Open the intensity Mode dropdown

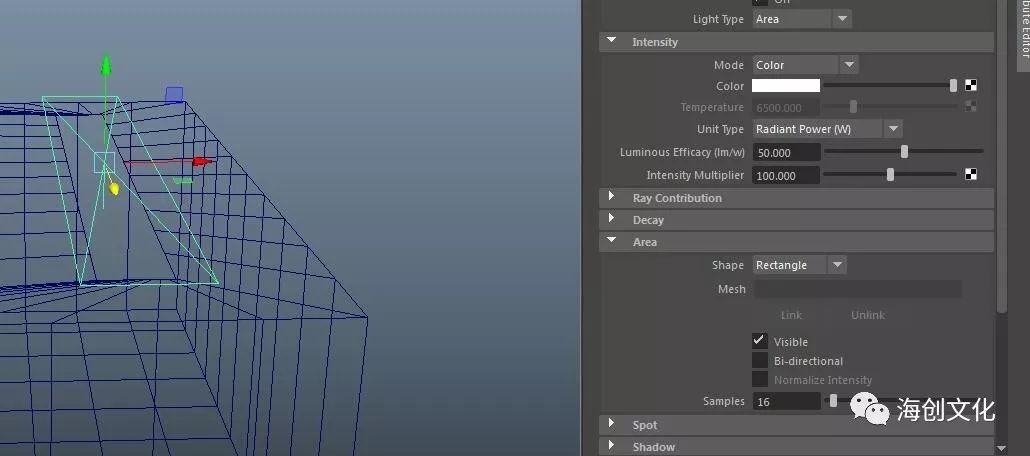tap(806, 65)
